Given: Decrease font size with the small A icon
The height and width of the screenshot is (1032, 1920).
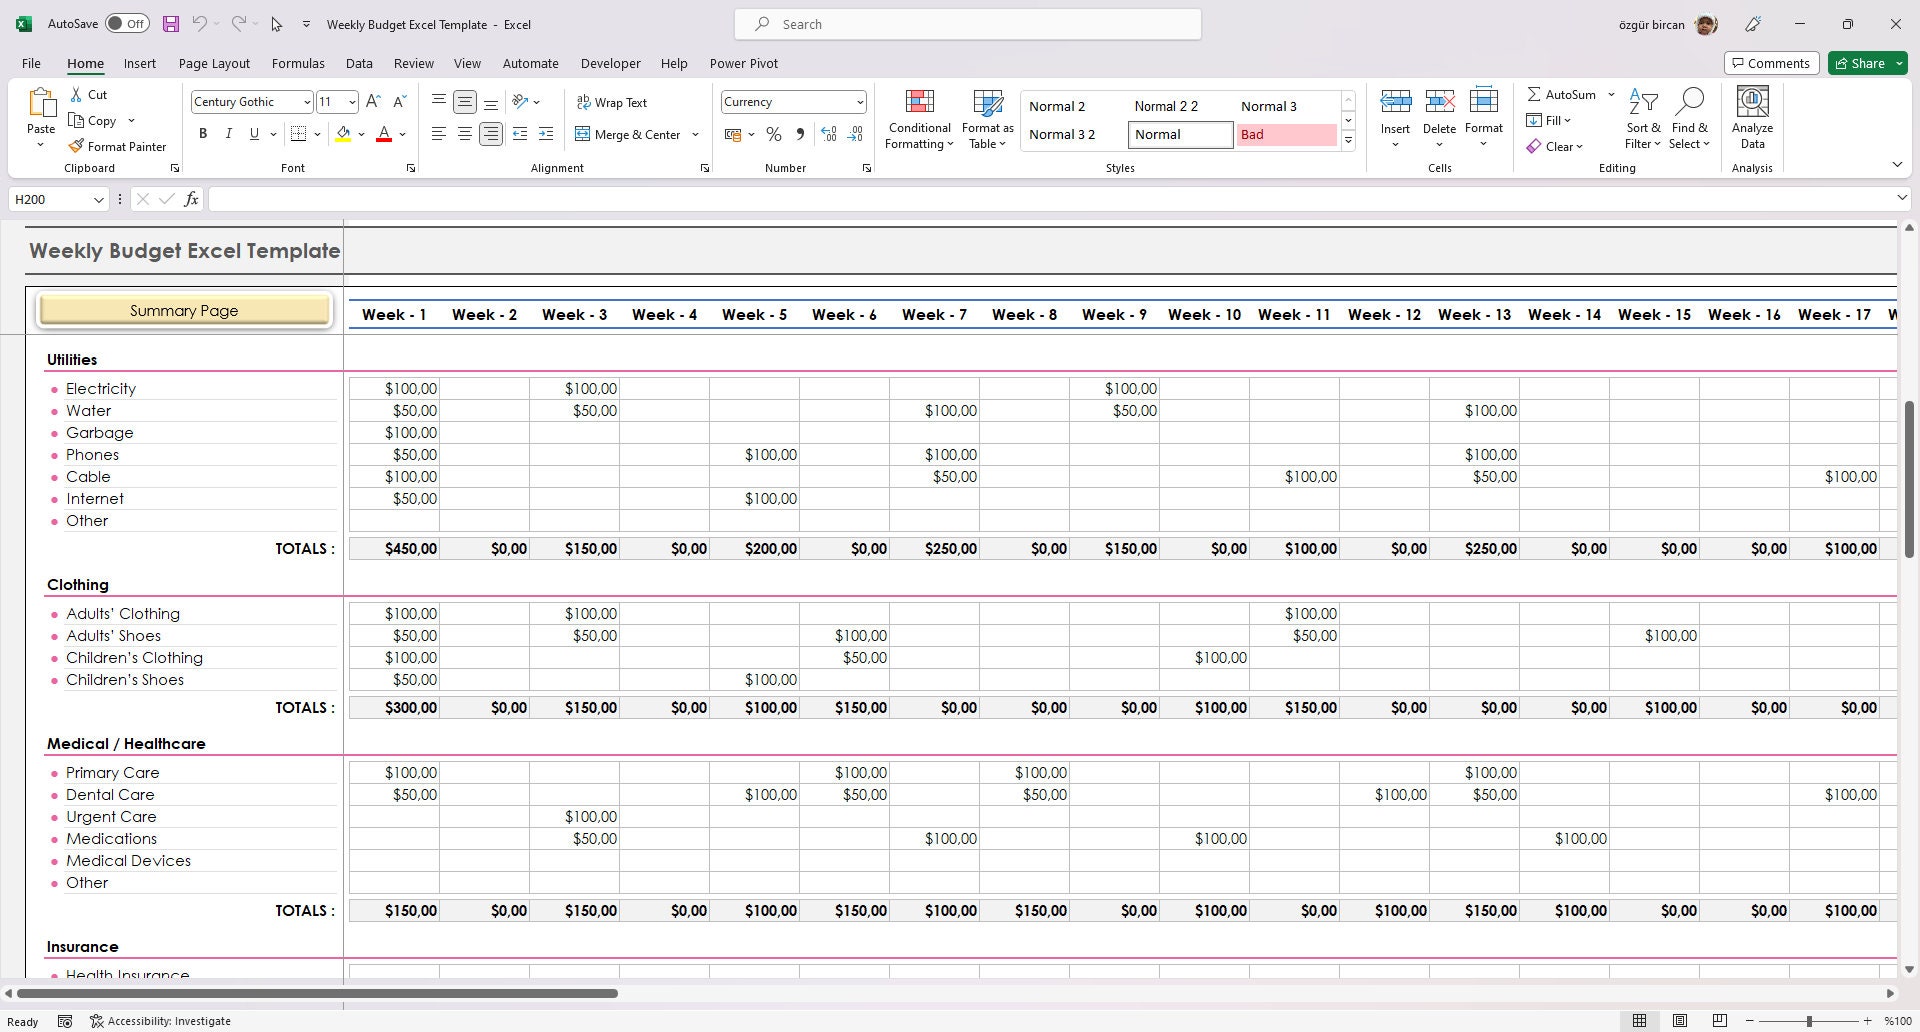Looking at the screenshot, I should (399, 102).
